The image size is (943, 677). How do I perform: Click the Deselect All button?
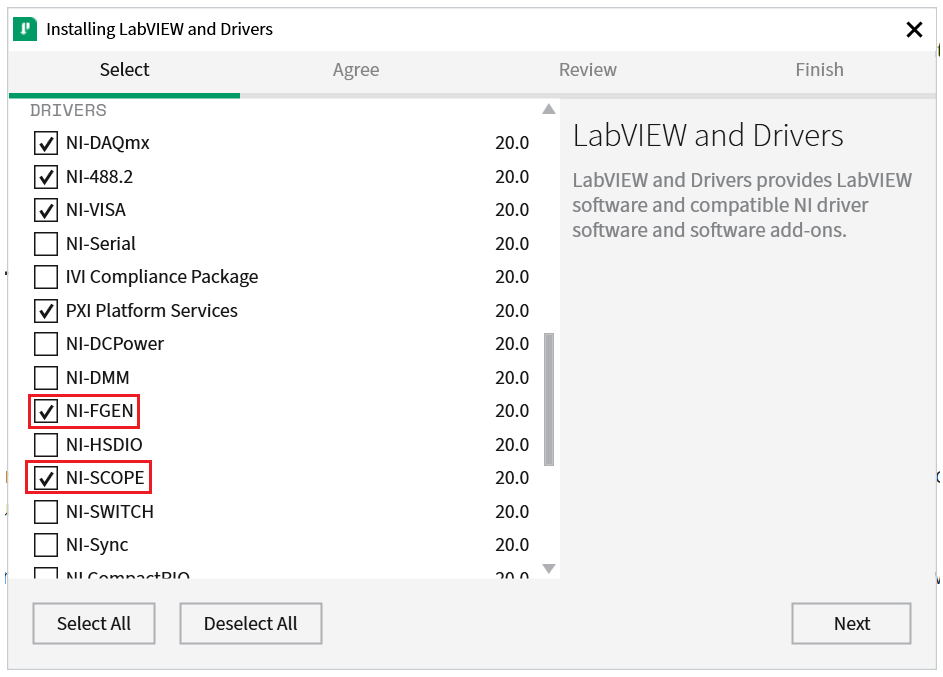(x=251, y=623)
